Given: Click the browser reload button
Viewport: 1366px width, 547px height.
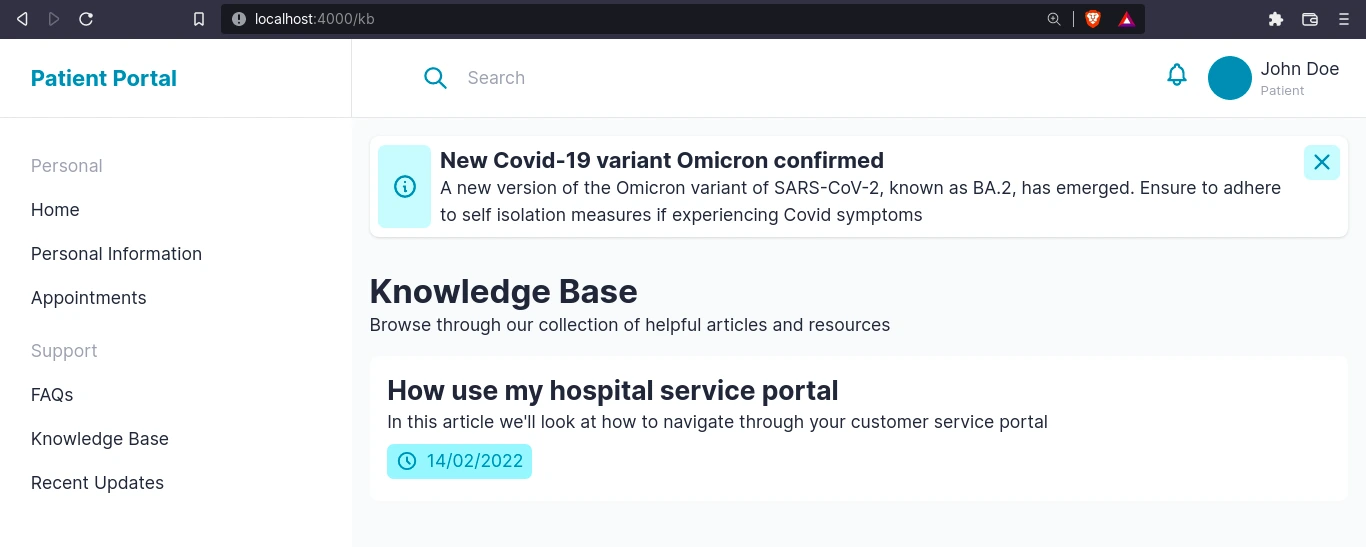Looking at the screenshot, I should pyautogui.click(x=87, y=19).
